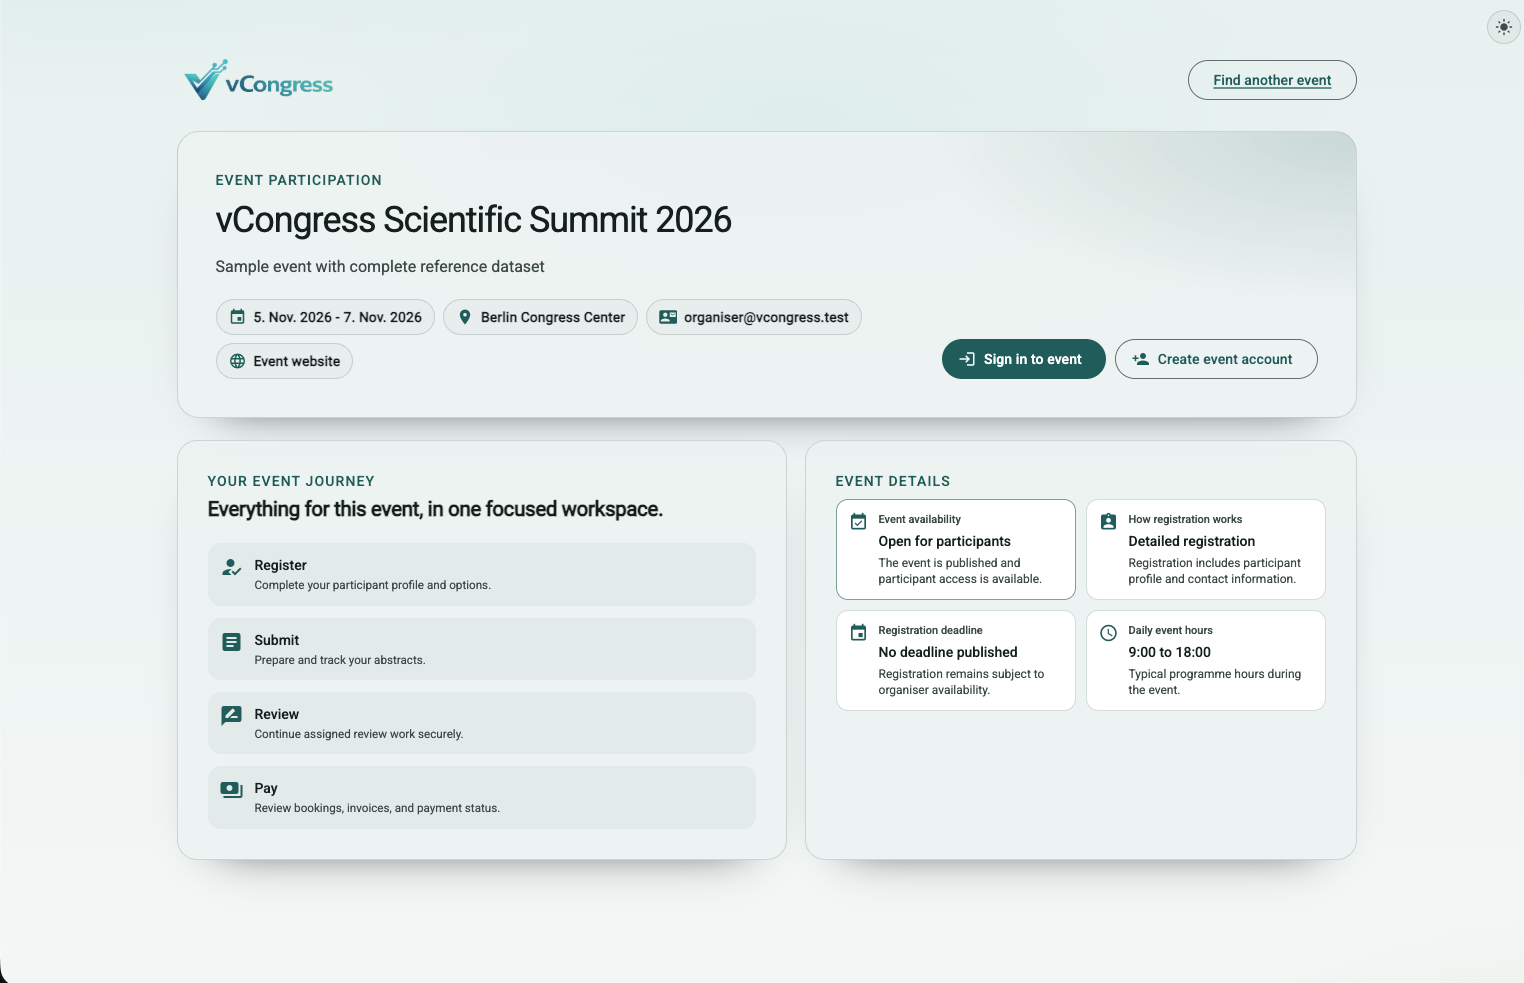This screenshot has height=983, width=1524.
Task: Click the badge icon on How registration works
Action: click(x=1108, y=521)
